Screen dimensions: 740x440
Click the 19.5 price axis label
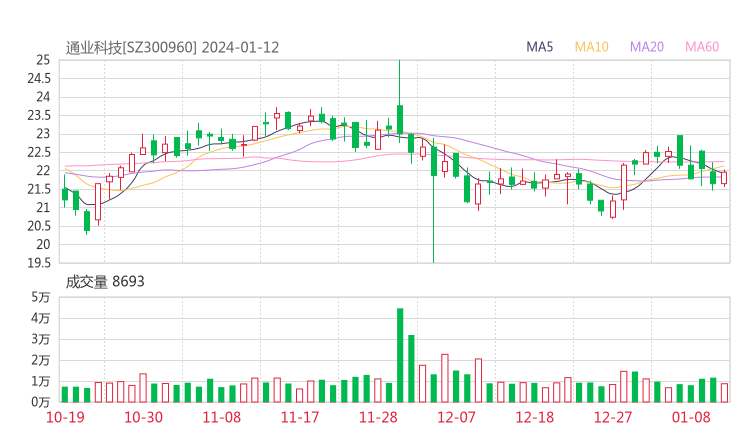click(39, 262)
